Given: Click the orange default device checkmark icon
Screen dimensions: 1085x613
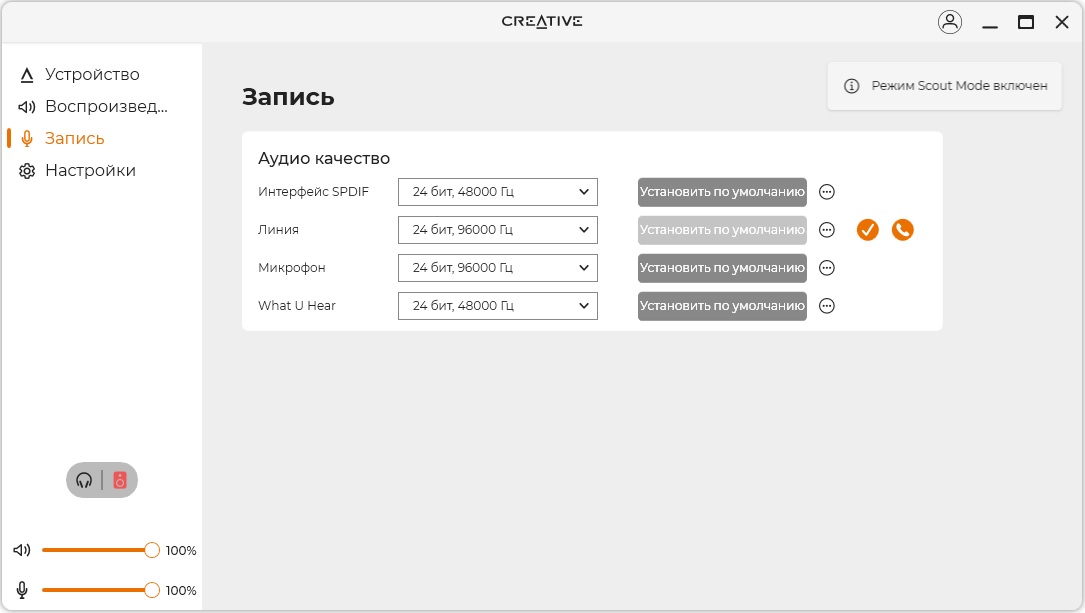Looking at the screenshot, I should (x=867, y=230).
